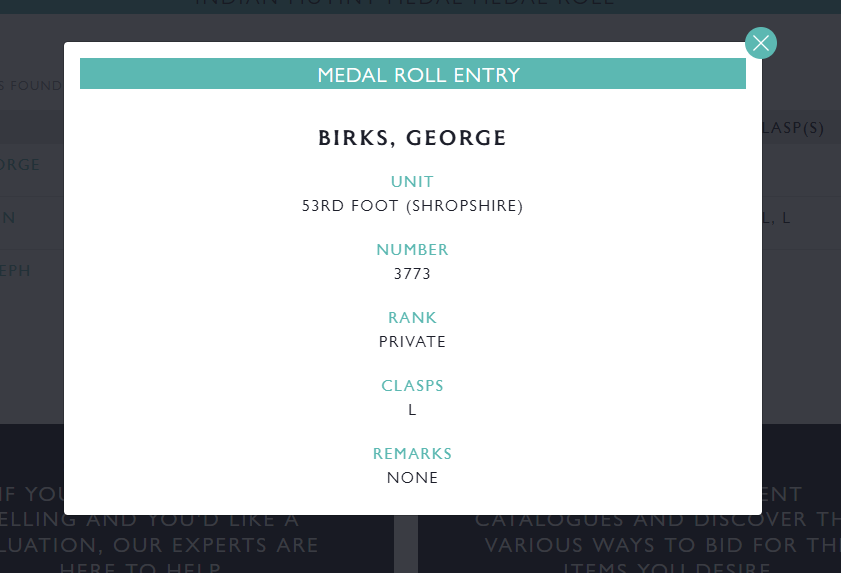Click the background row ending in ORGE

[x=32, y=165]
